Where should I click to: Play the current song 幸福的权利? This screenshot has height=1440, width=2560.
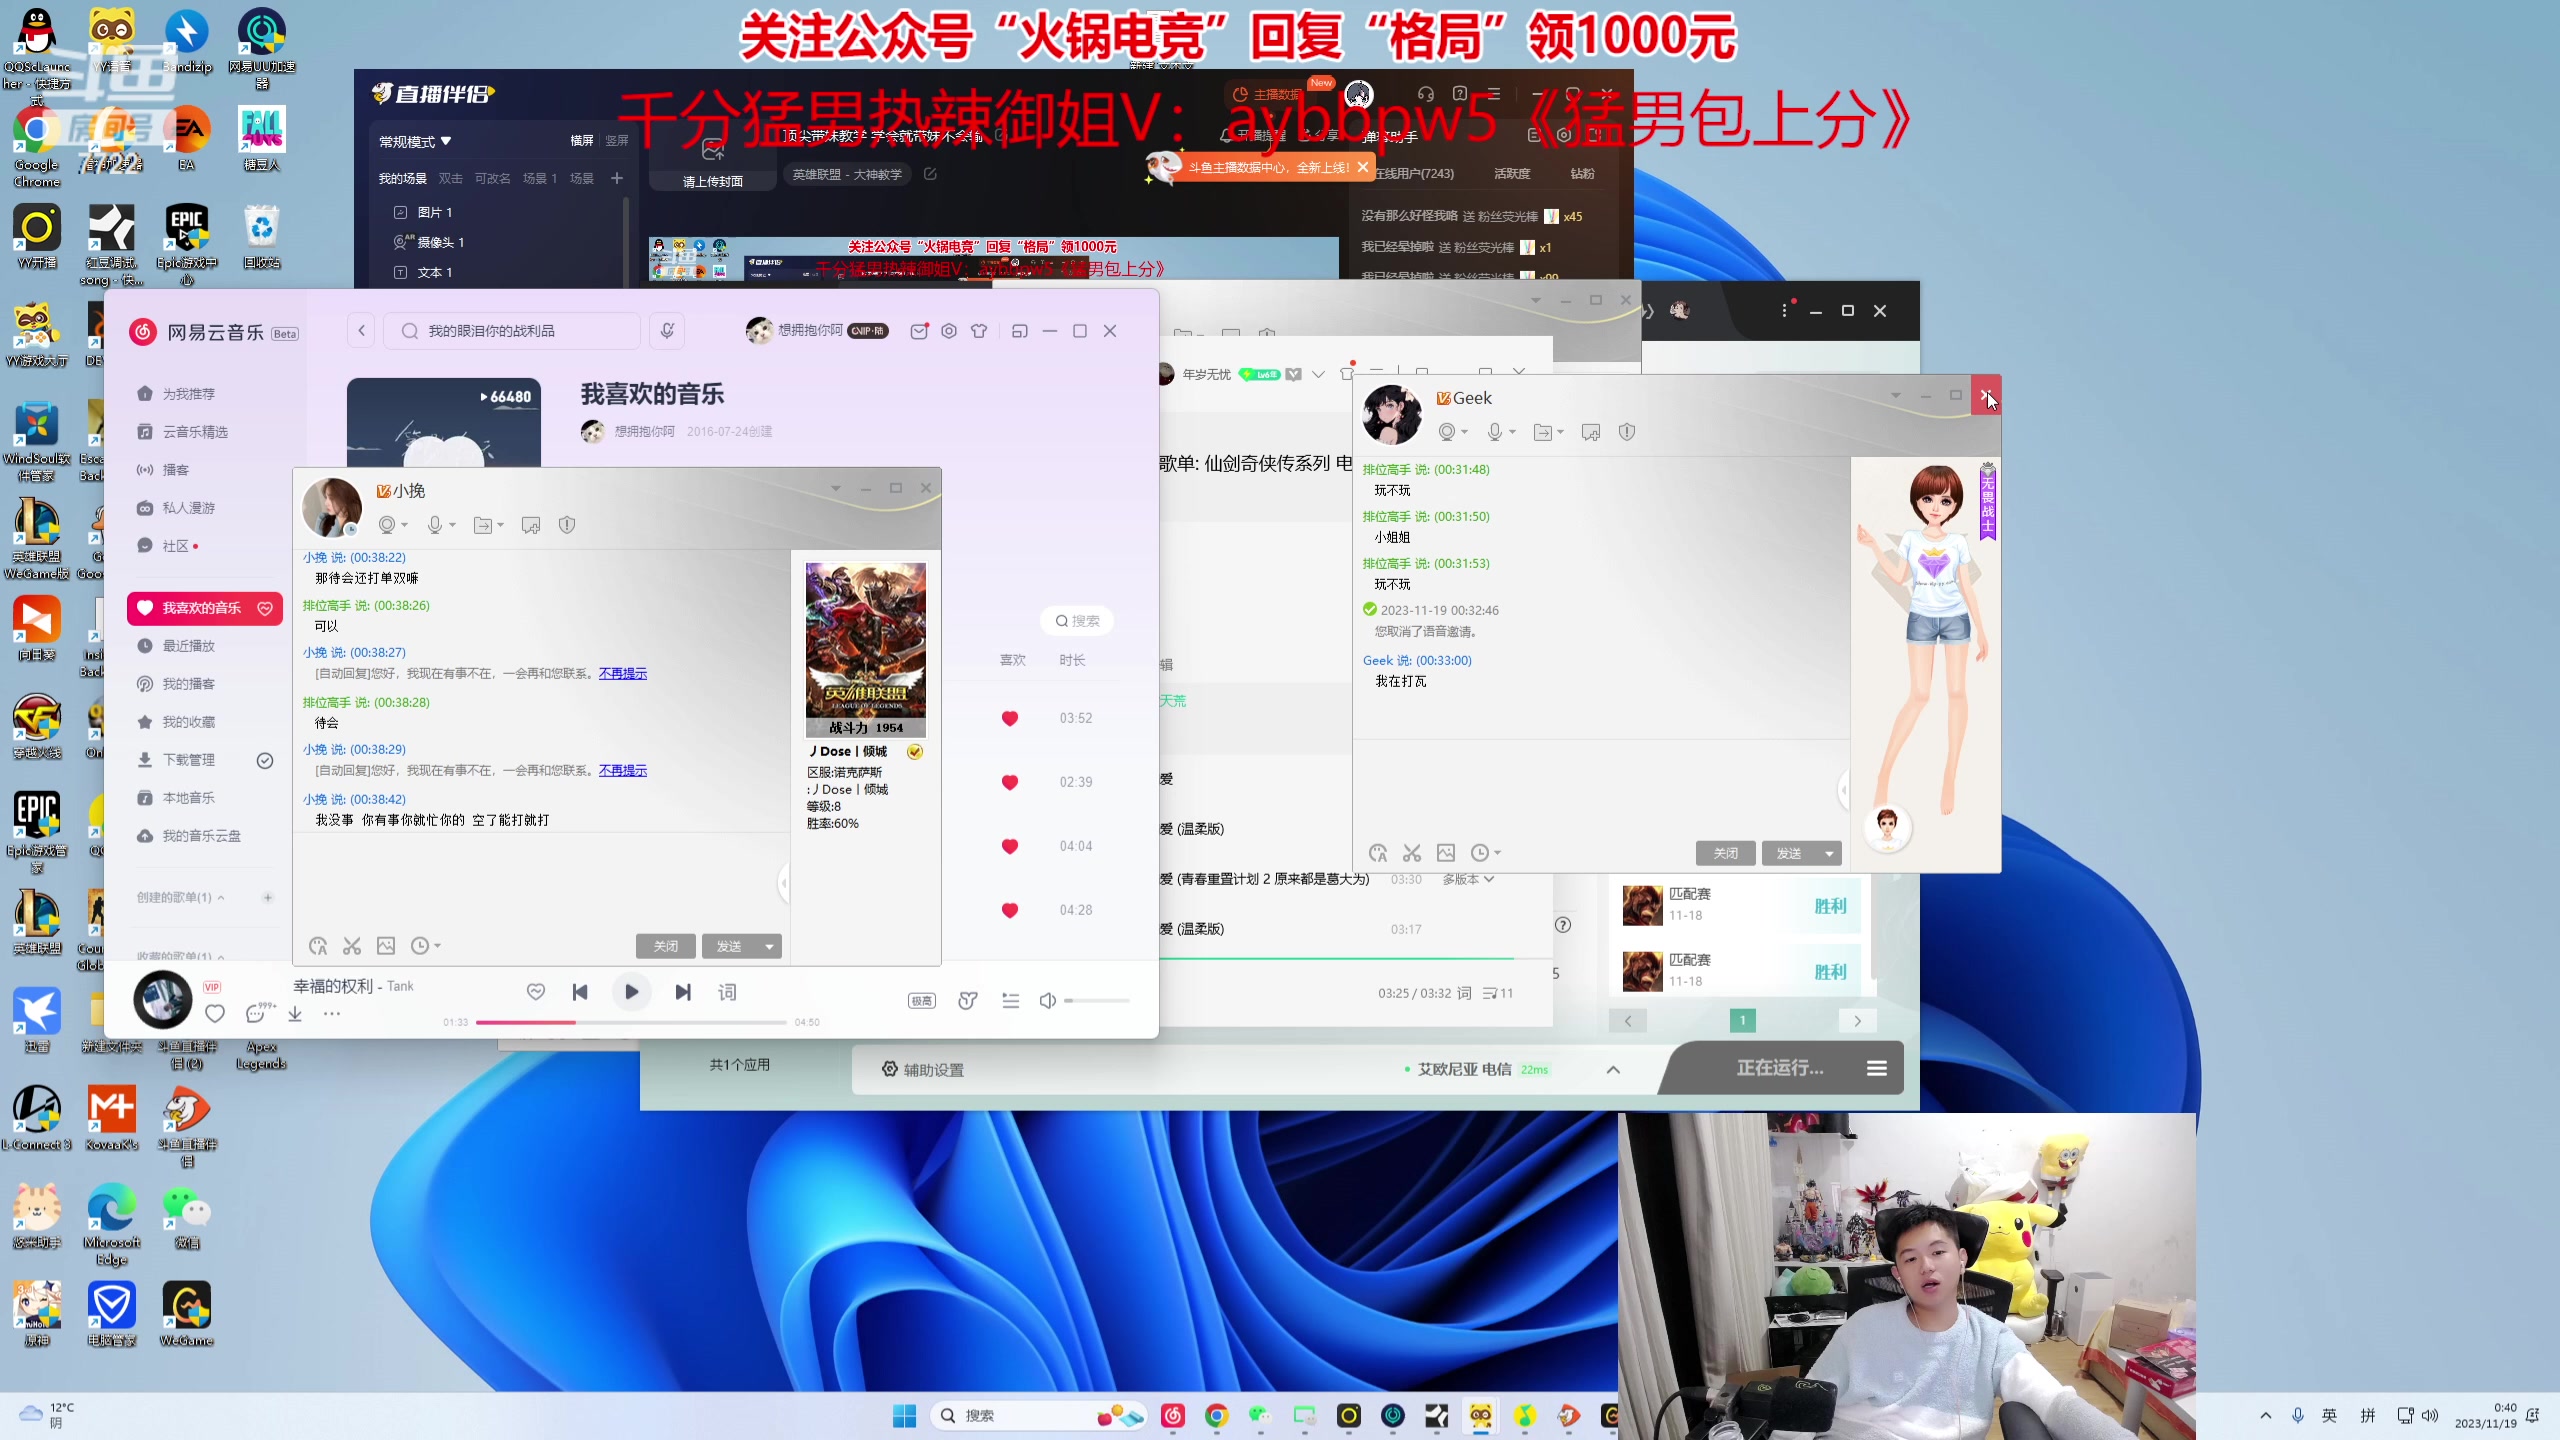point(631,992)
